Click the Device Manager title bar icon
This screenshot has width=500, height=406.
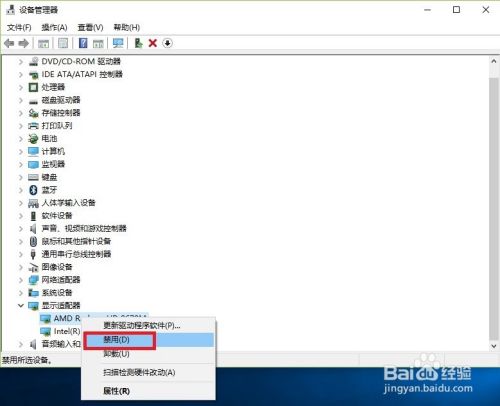[10, 10]
